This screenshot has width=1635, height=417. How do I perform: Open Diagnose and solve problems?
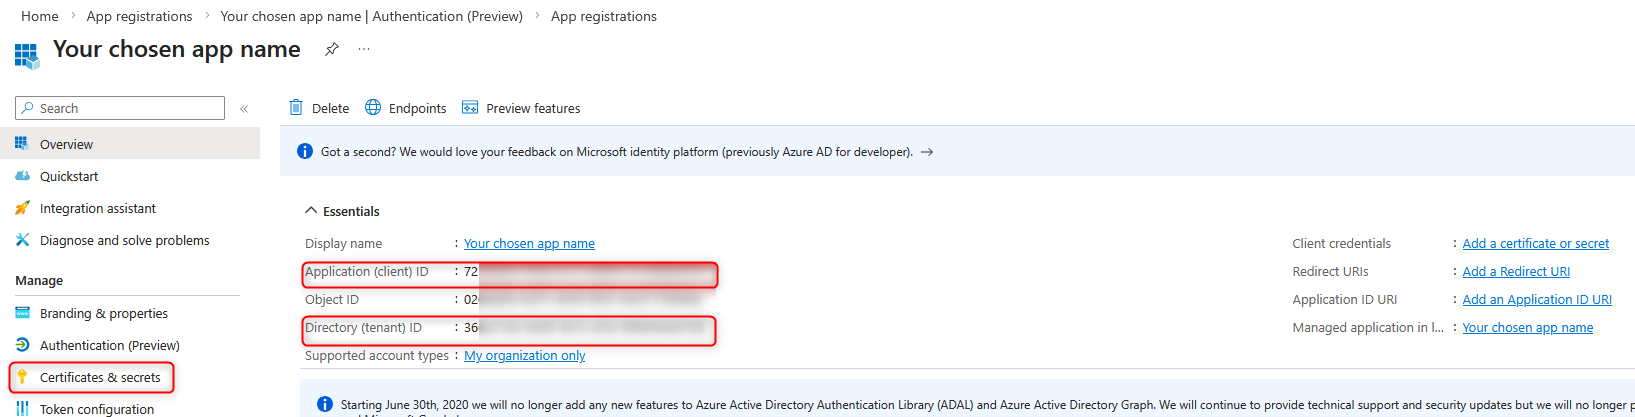[124, 240]
